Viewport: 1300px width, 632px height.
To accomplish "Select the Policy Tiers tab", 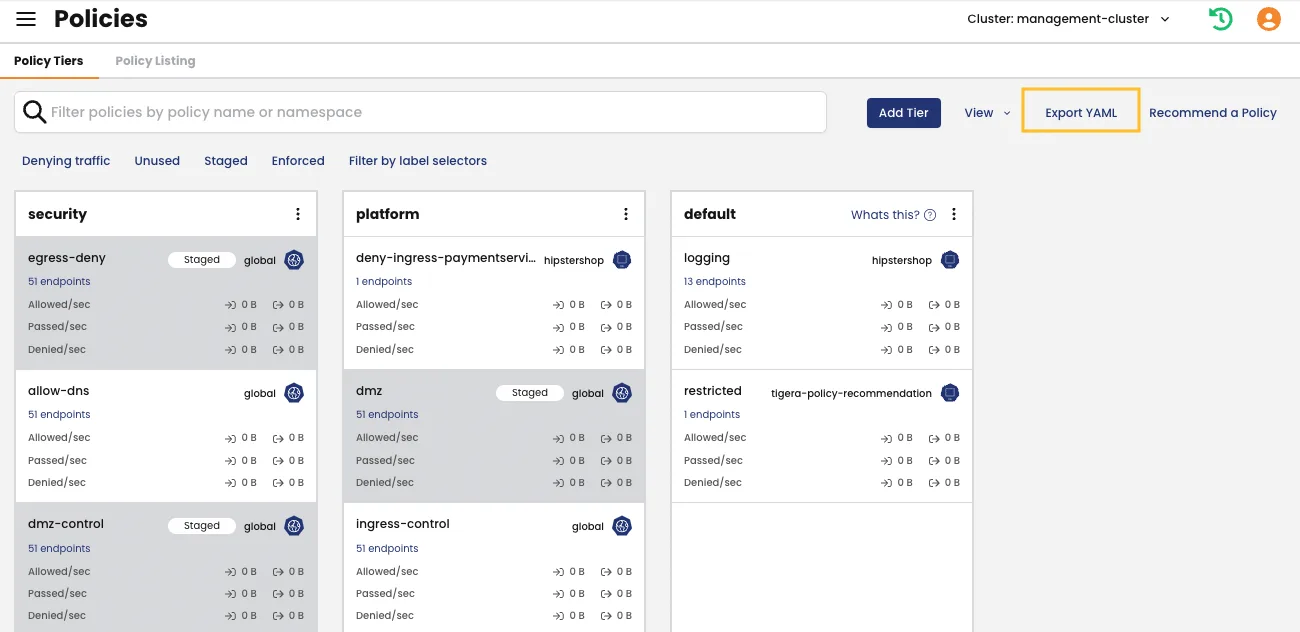I will click(x=49, y=60).
